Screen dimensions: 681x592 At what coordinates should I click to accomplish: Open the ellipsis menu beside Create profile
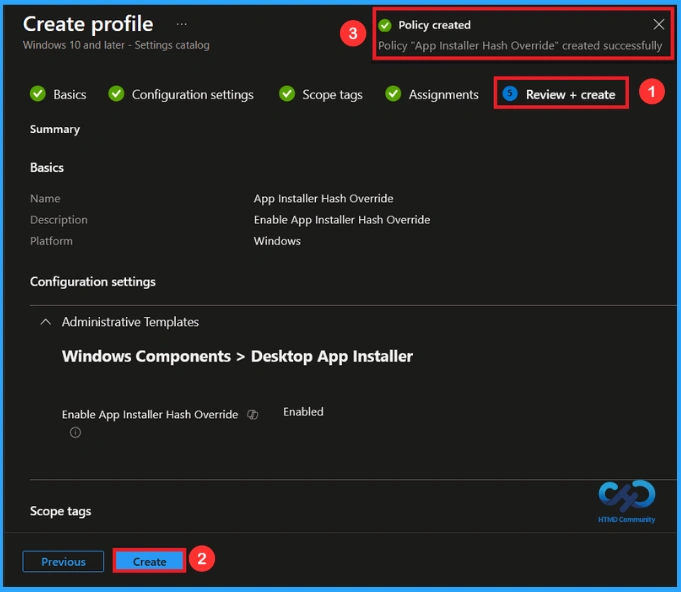(182, 24)
